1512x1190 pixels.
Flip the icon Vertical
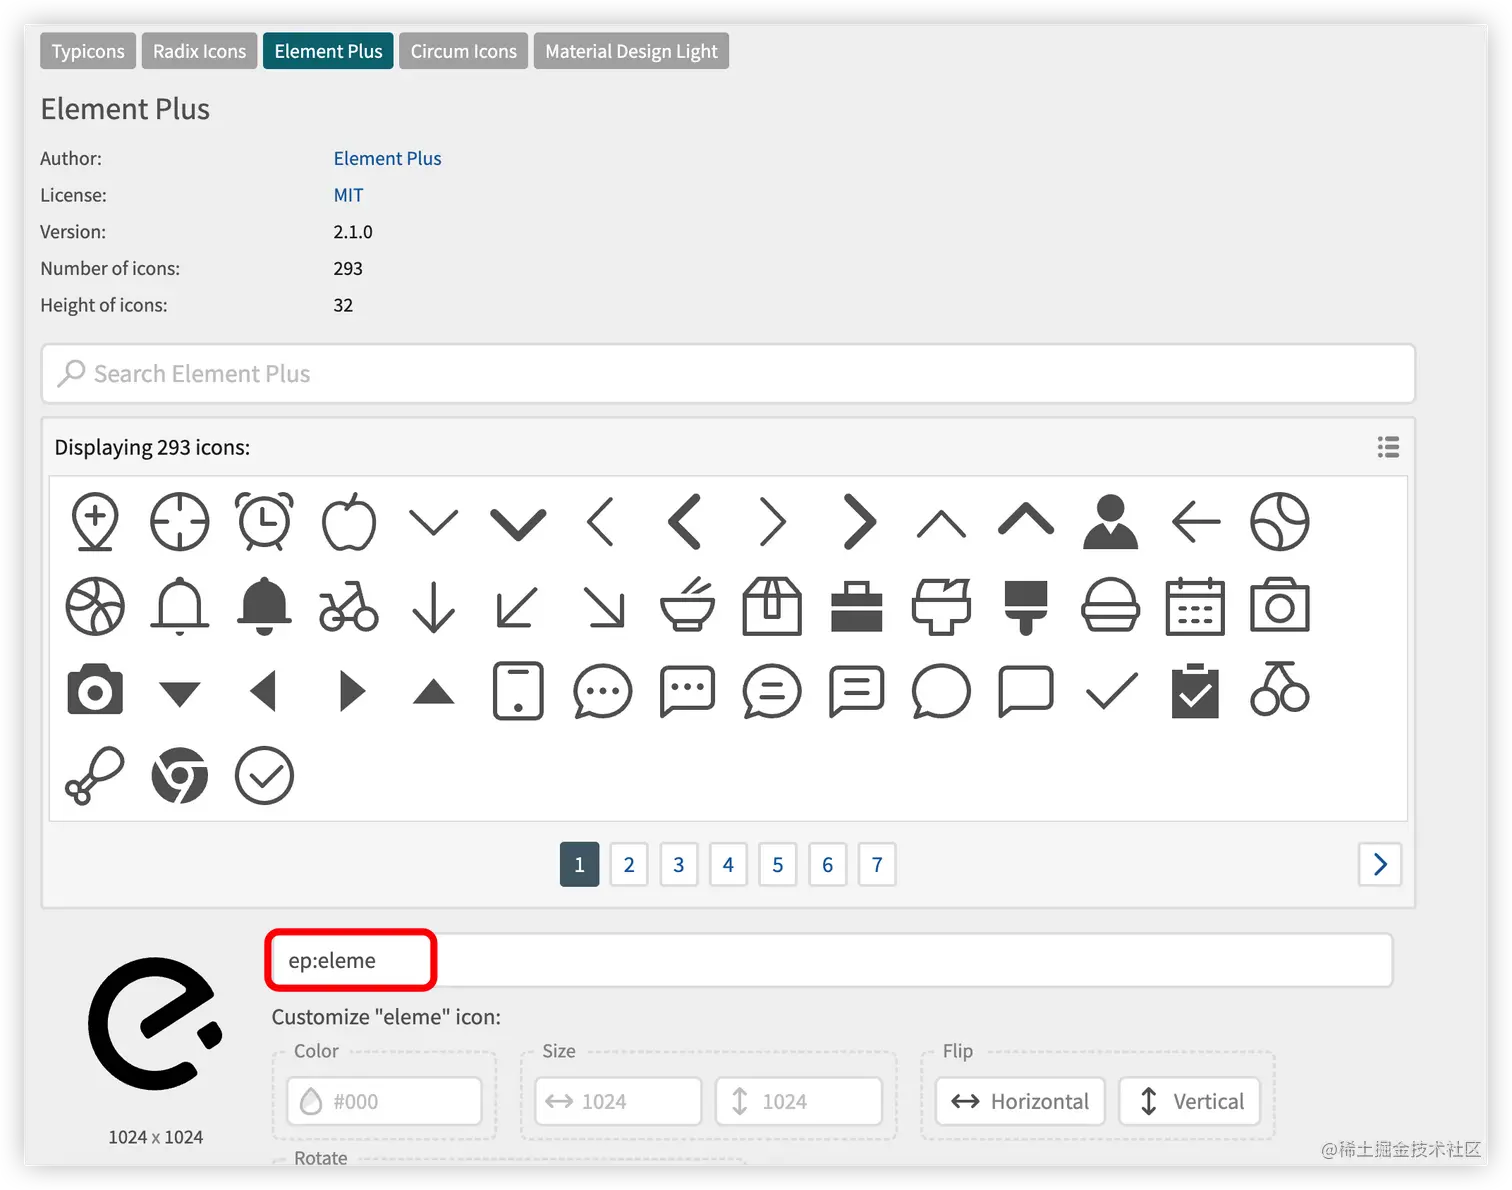click(x=1190, y=1101)
